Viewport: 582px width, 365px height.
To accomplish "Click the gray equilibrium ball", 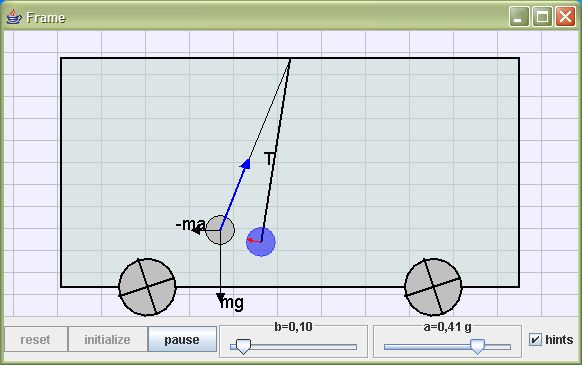I will (x=220, y=230).
